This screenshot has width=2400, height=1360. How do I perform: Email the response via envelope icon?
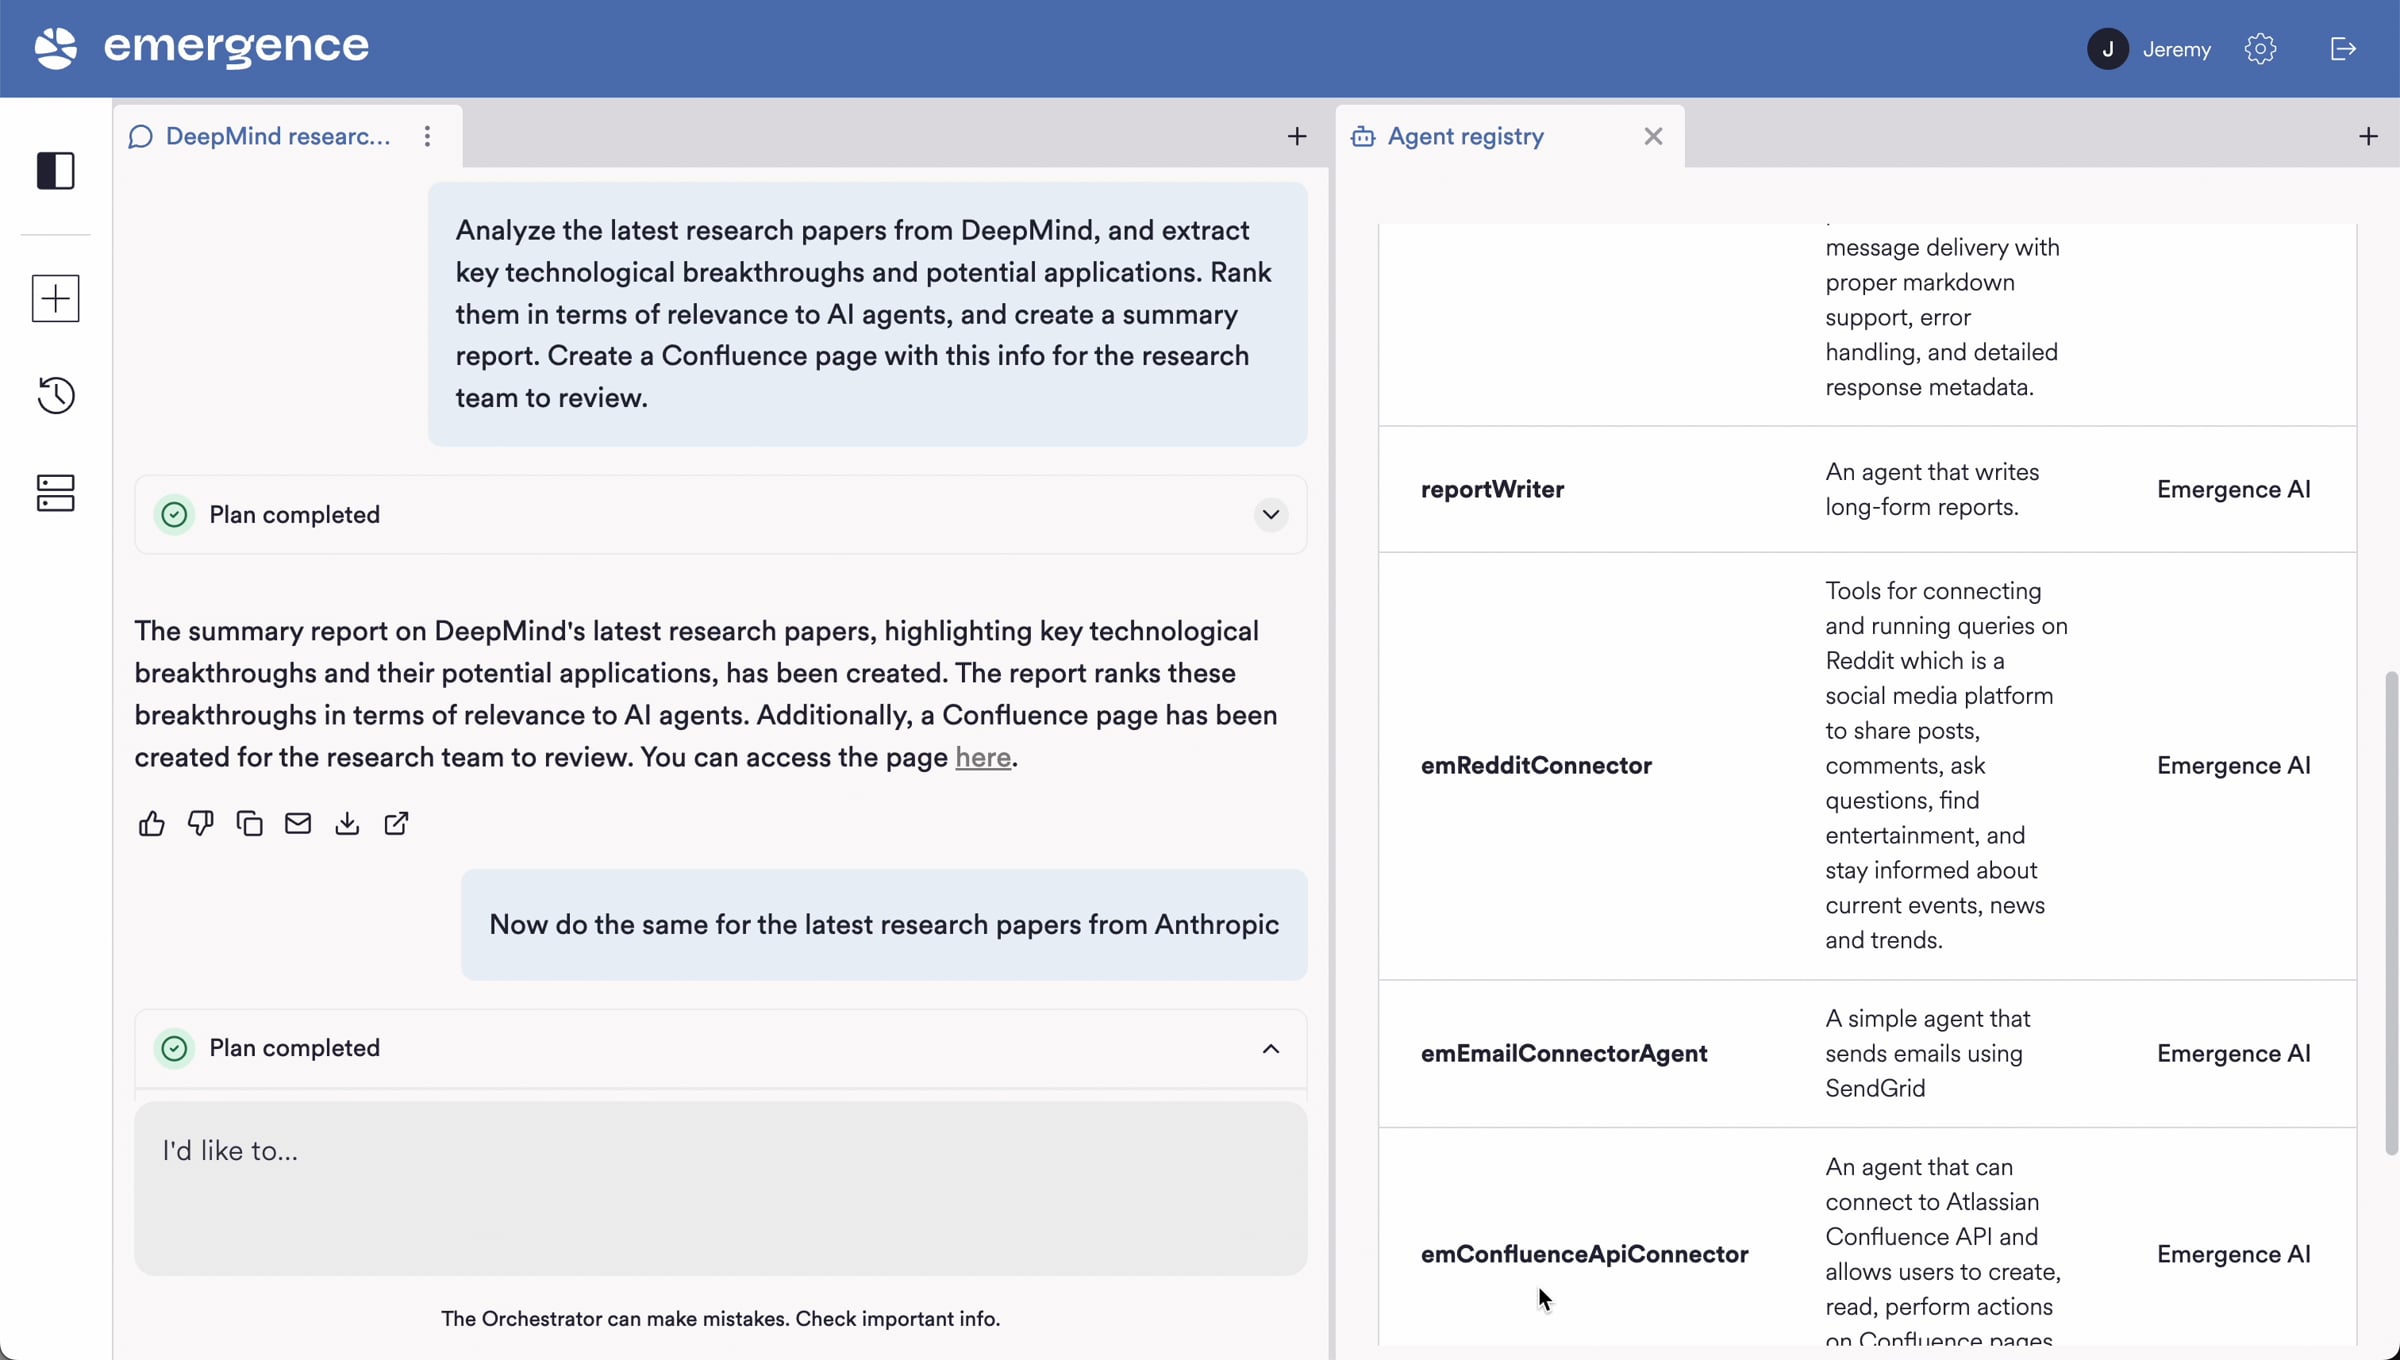pos(298,823)
